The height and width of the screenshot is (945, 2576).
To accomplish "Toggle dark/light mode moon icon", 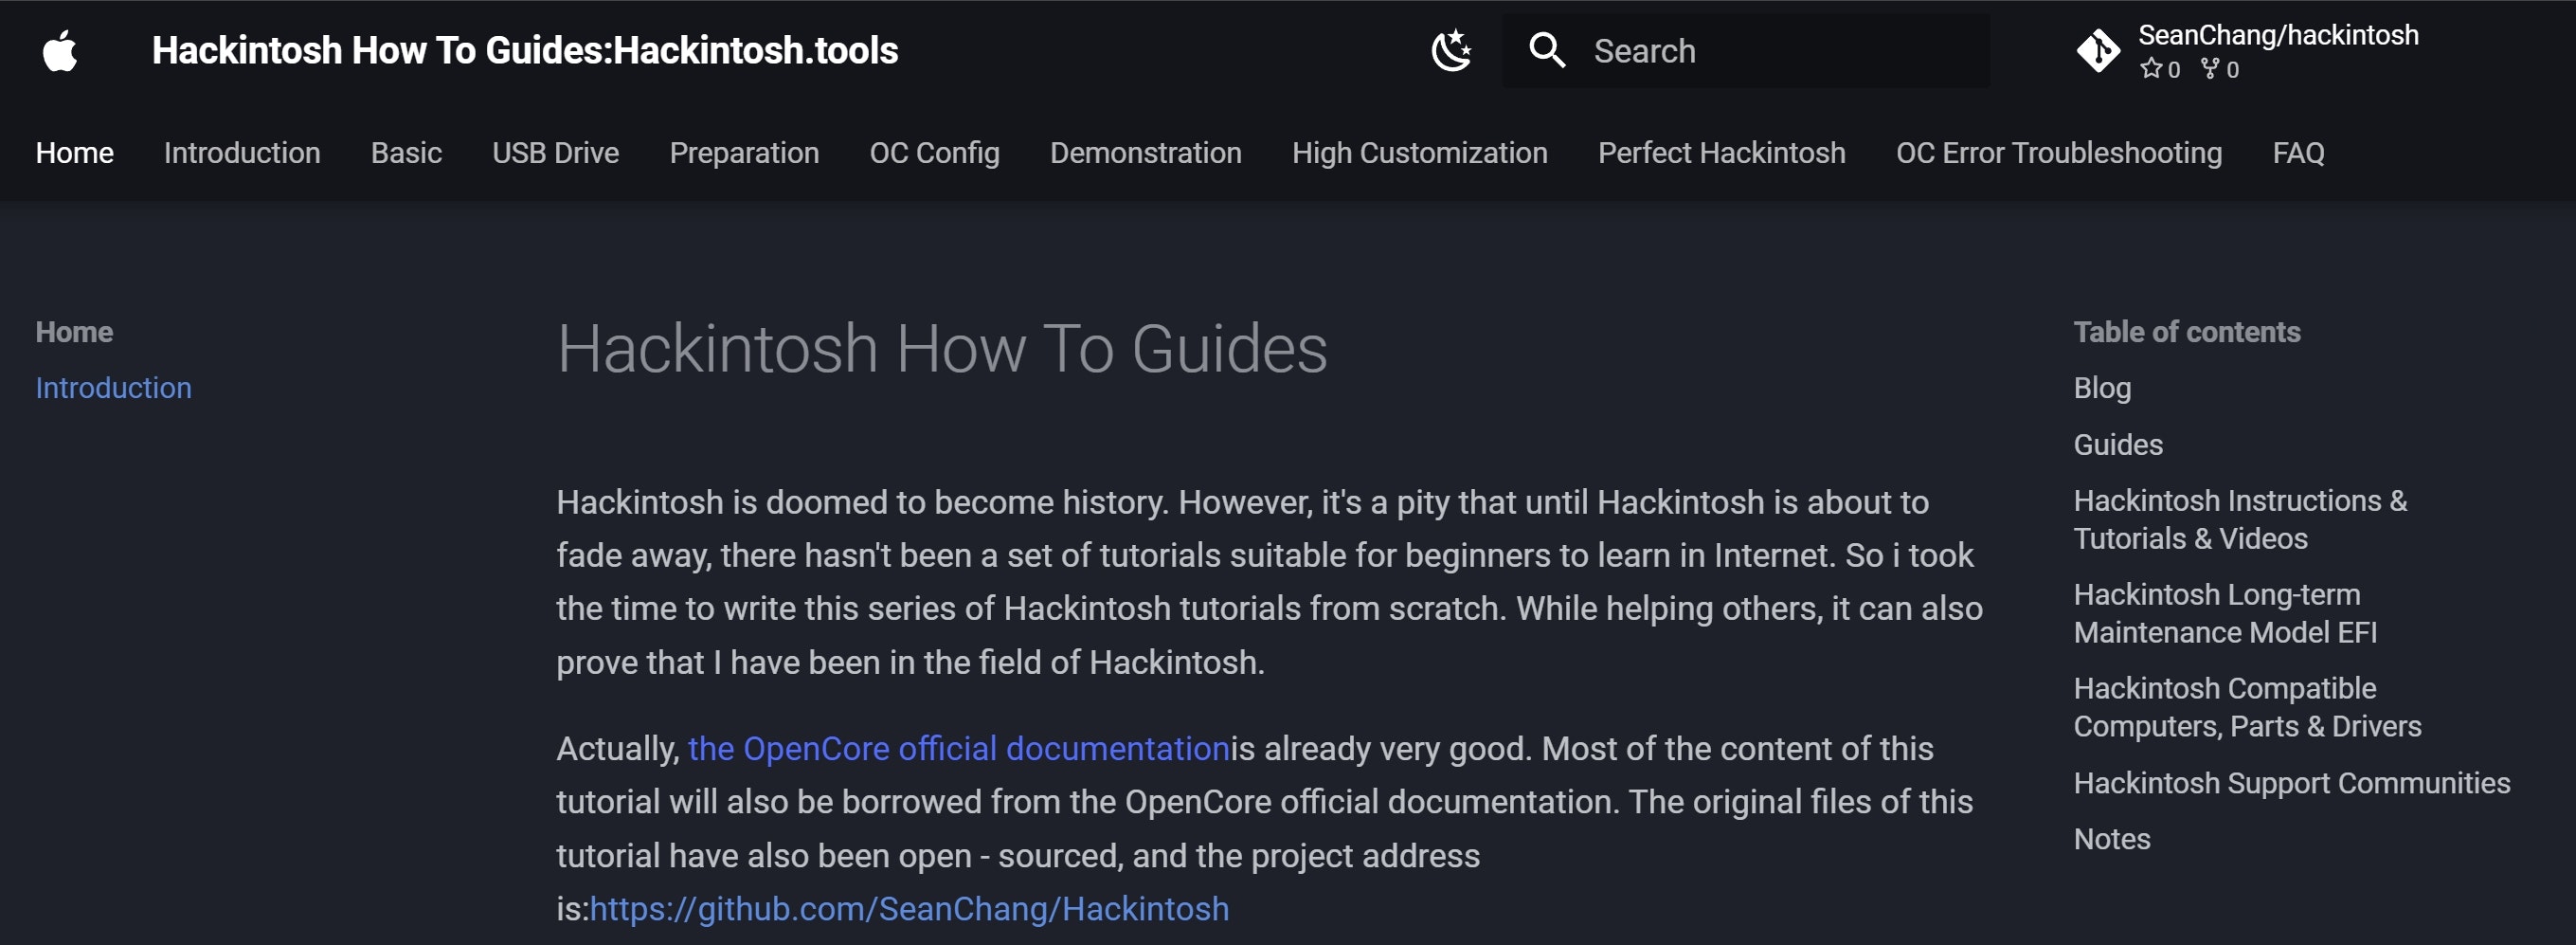I will pos(1451,51).
